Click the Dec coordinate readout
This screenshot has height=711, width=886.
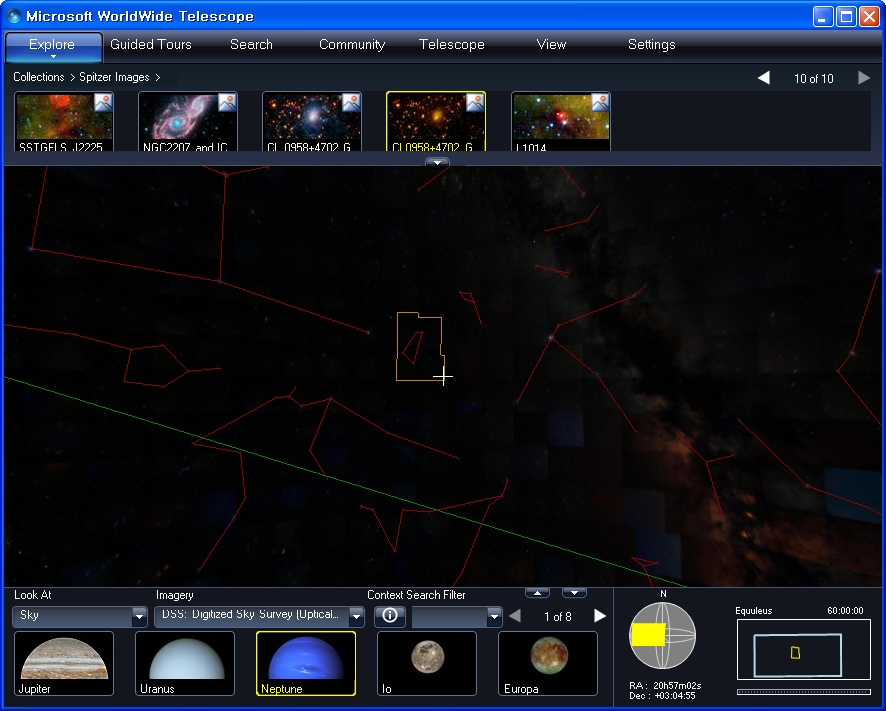(662, 696)
